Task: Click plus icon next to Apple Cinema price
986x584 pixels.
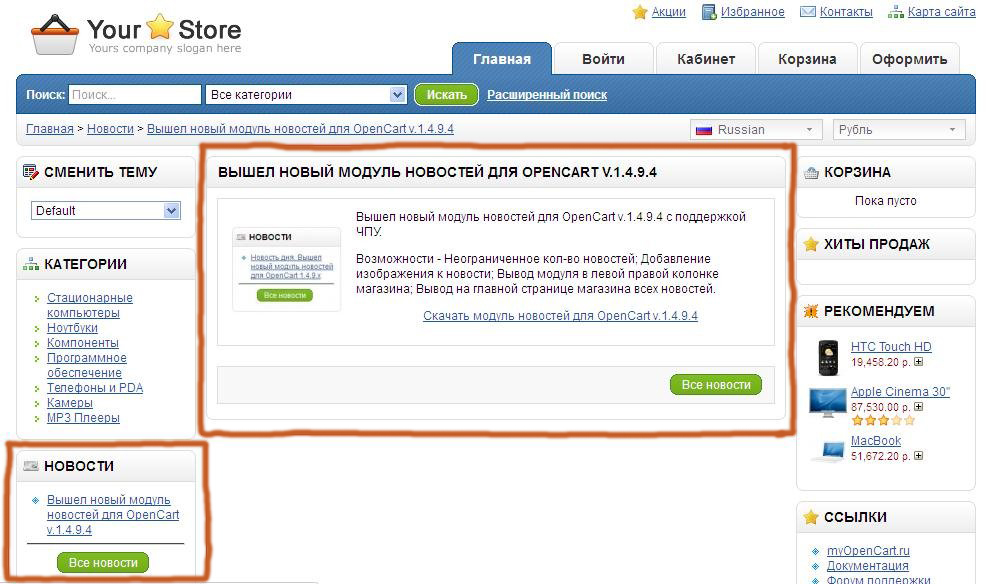Action: pos(919,408)
